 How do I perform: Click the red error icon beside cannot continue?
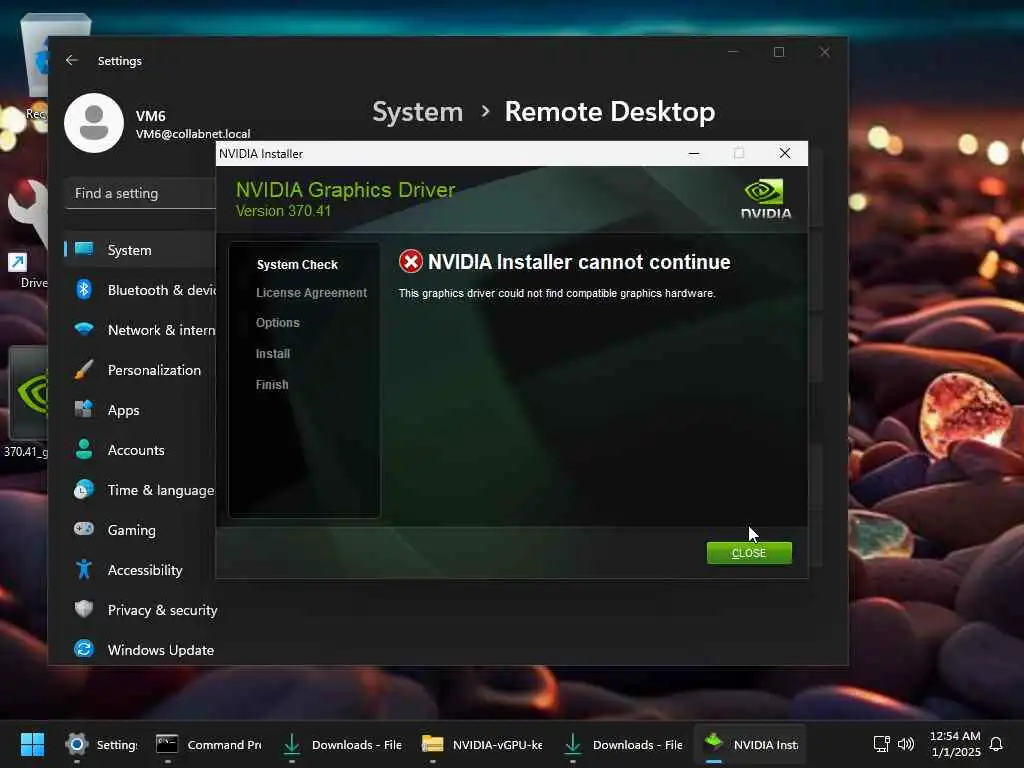coord(411,262)
